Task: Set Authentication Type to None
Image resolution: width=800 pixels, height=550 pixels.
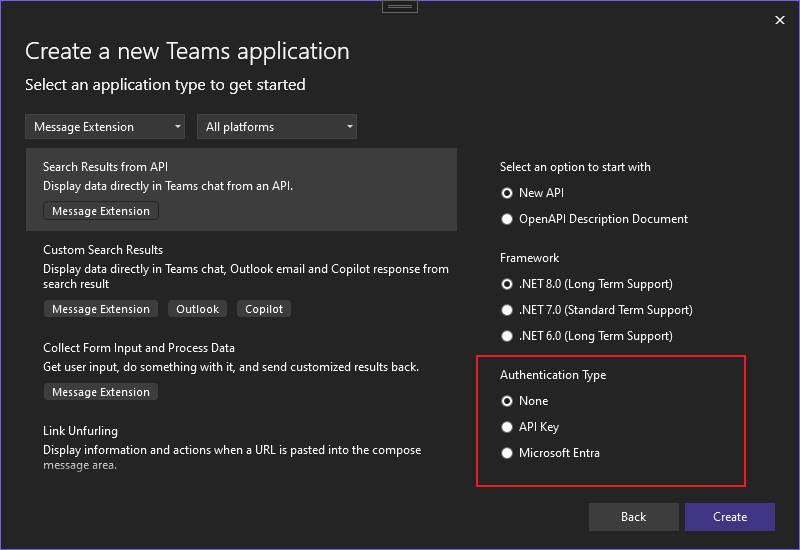Action: point(524,401)
